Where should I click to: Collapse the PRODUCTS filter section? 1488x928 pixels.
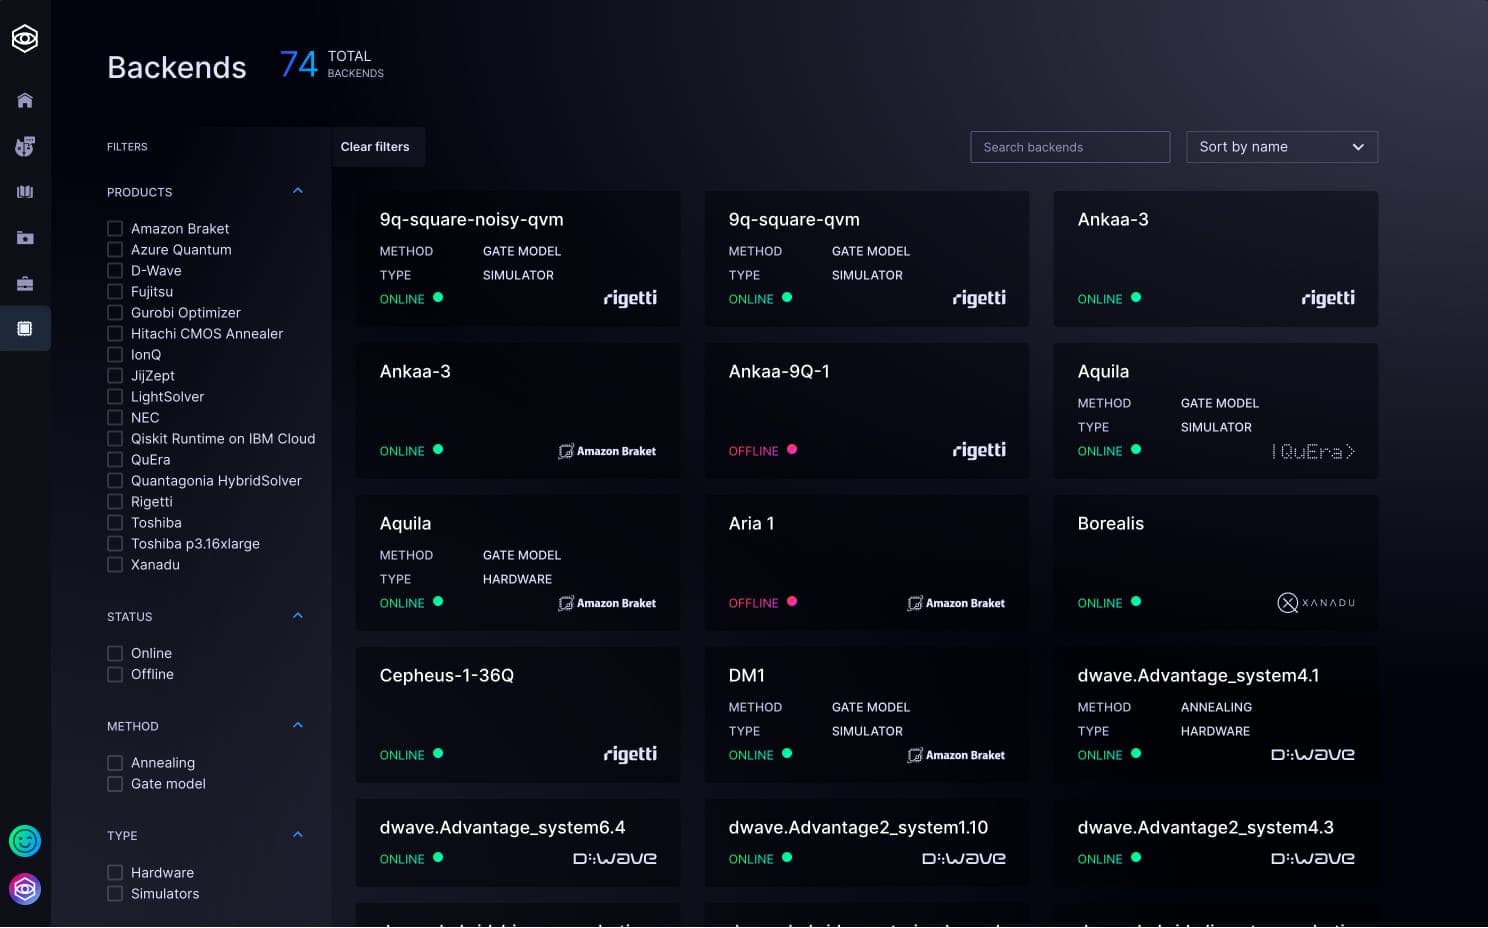(297, 190)
